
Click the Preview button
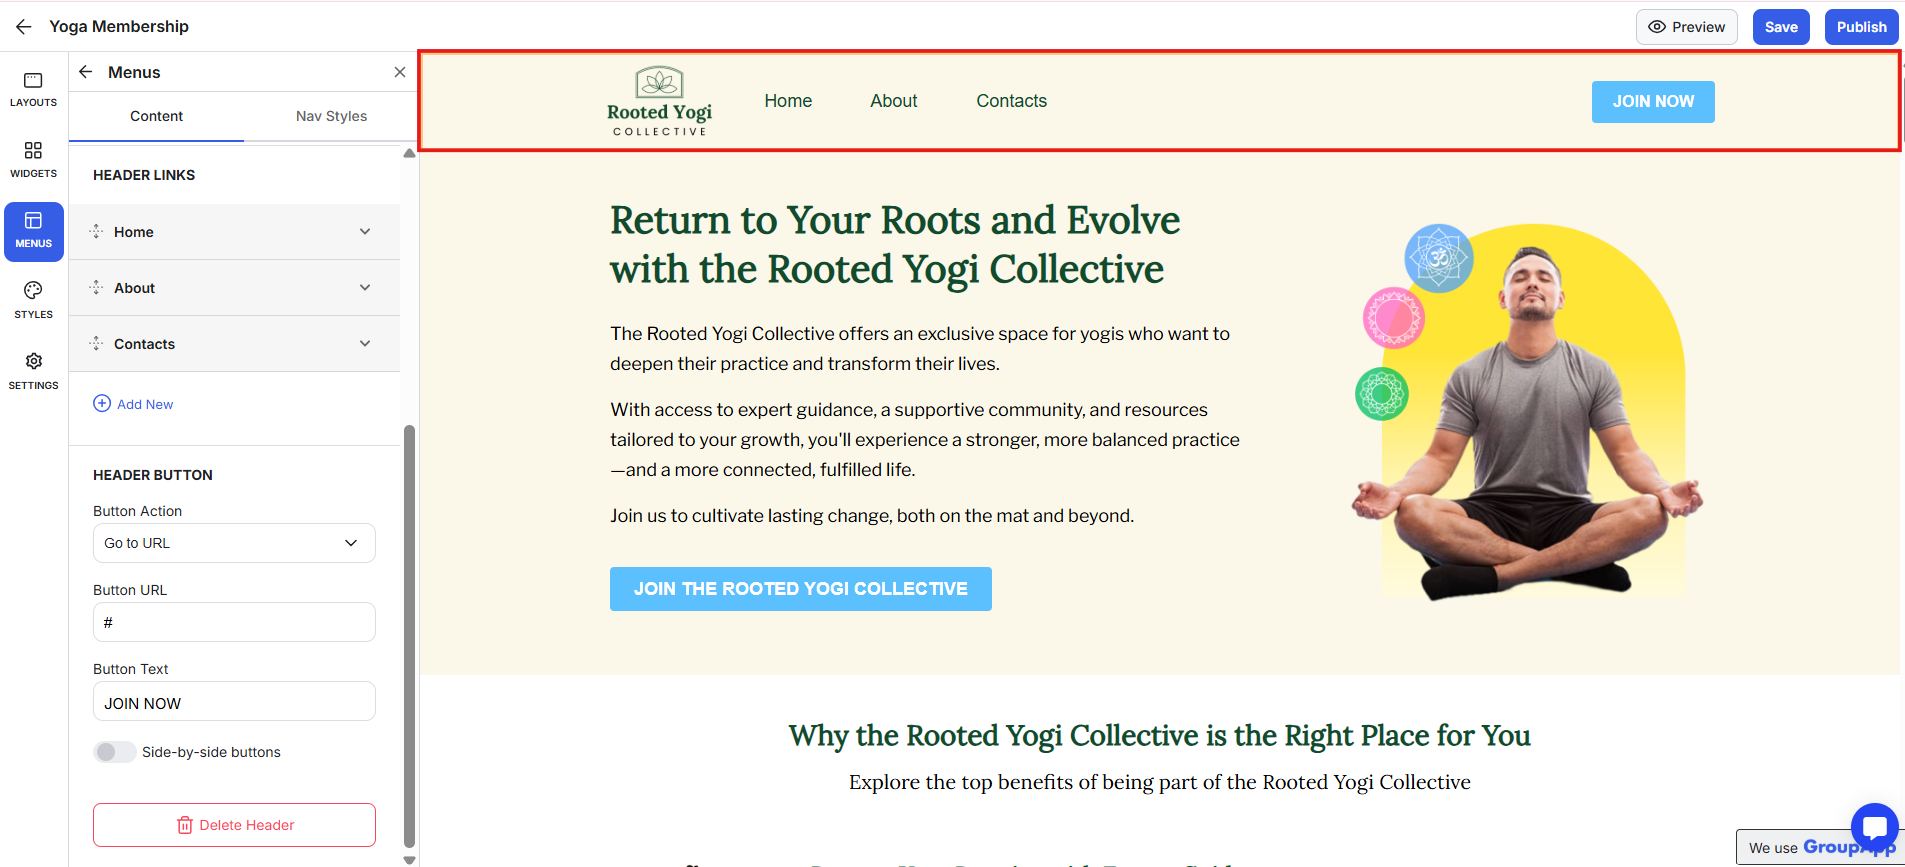point(1686,27)
